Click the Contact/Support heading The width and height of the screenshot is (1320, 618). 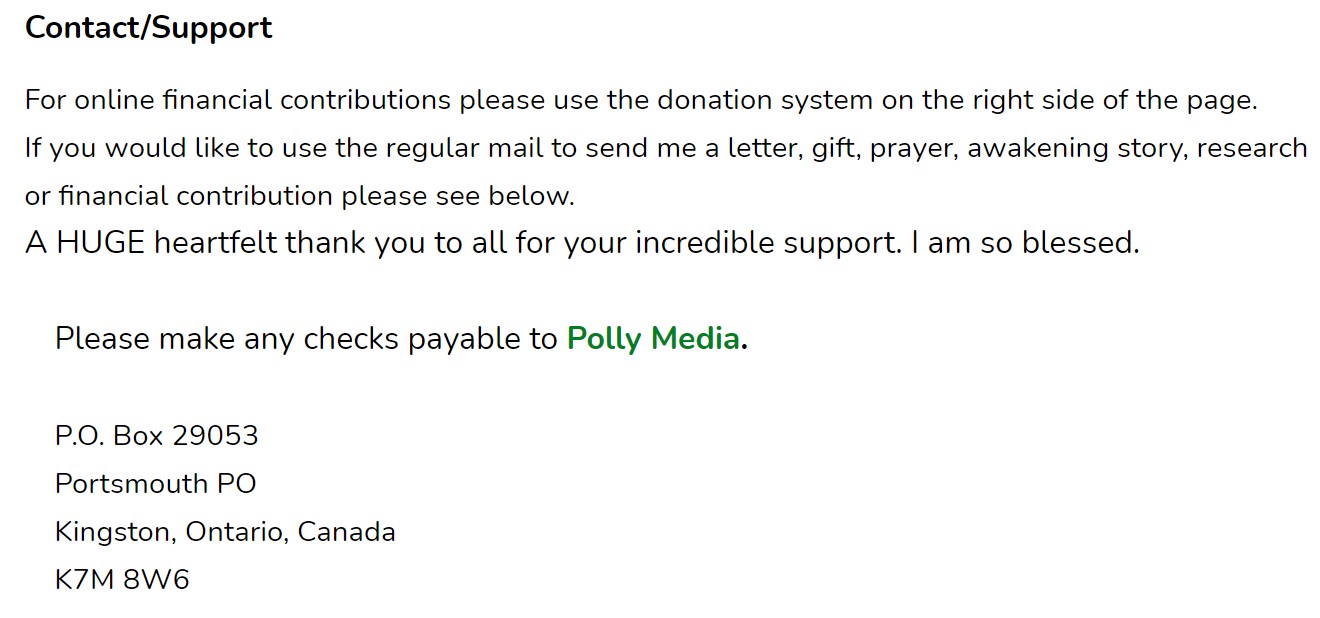[148, 28]
